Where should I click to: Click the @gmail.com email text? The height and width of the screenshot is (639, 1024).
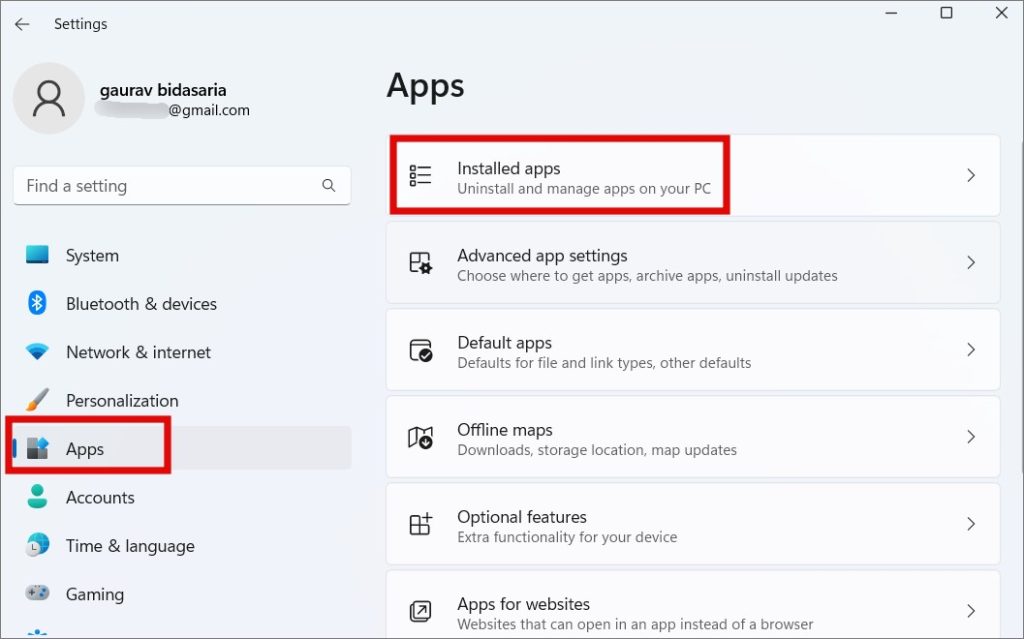[209, 110]
